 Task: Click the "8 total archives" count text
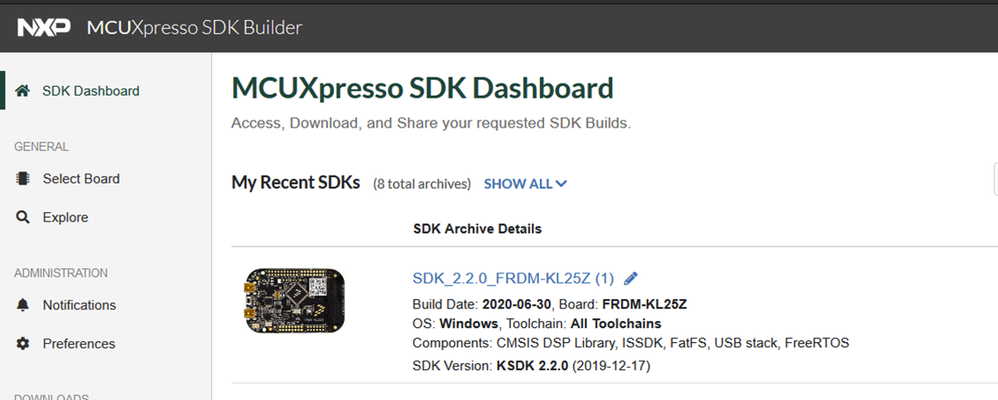click(x=422, y=184)
